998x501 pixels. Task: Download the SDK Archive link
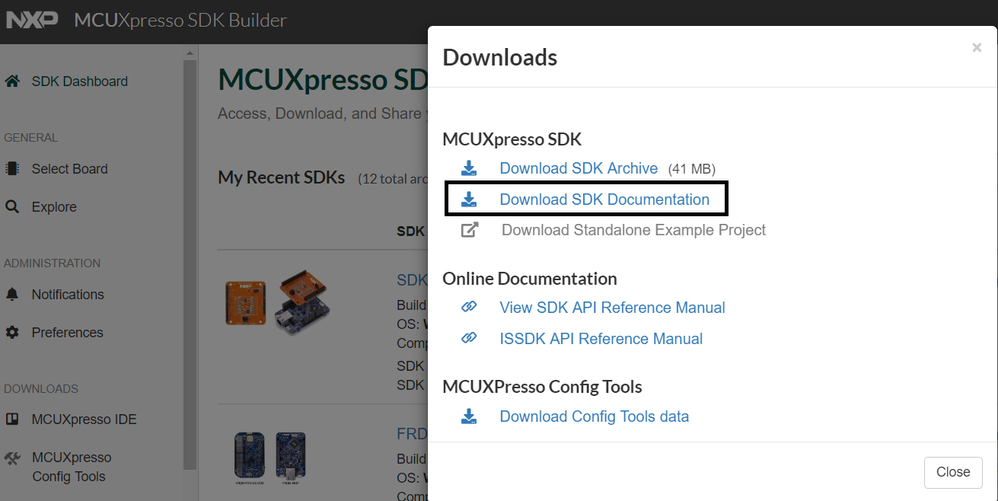[x=578, y=168]
